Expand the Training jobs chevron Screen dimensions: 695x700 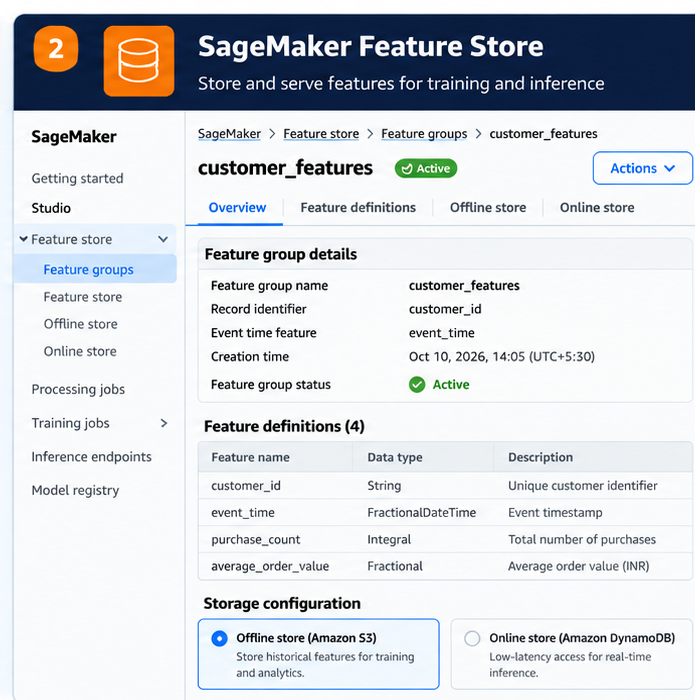(164, 423)
